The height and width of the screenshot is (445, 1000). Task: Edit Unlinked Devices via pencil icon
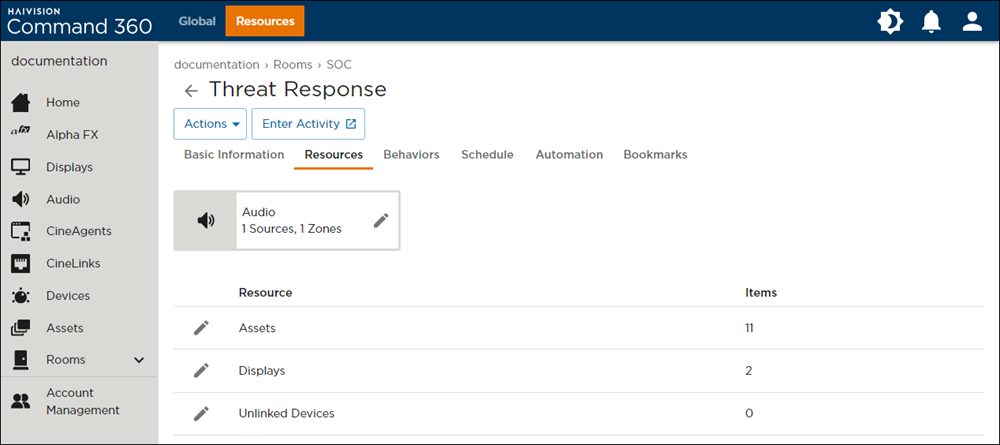click(201, 413)
